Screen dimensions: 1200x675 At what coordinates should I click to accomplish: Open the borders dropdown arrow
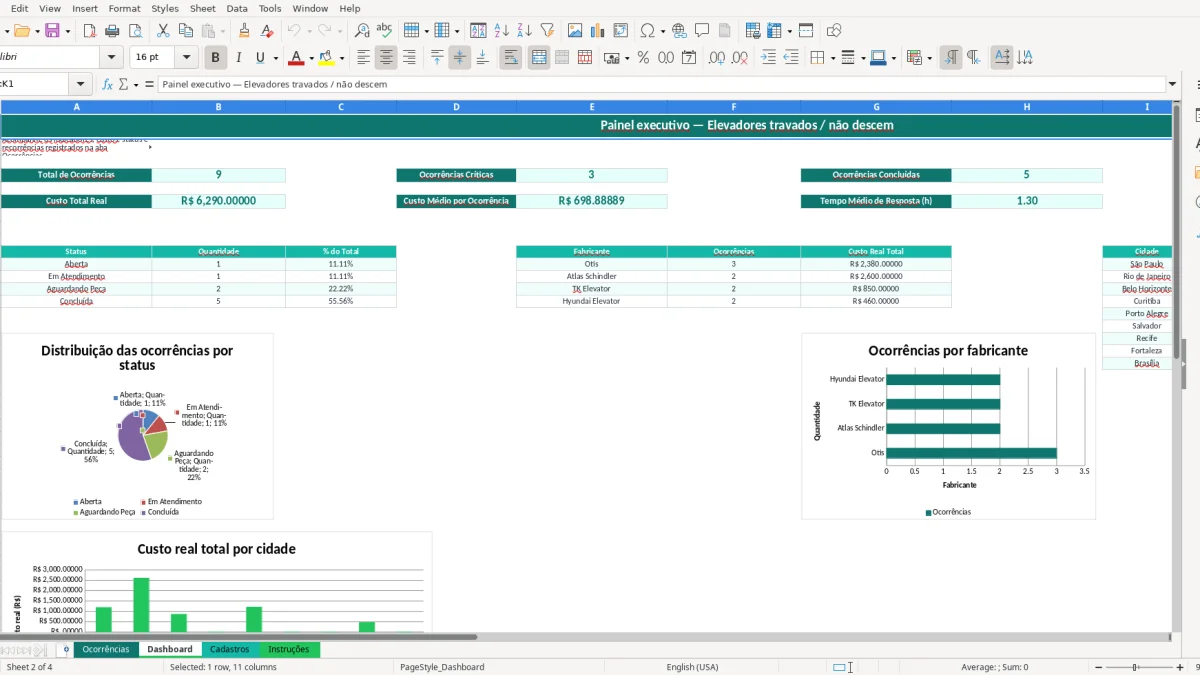[831, 58]
